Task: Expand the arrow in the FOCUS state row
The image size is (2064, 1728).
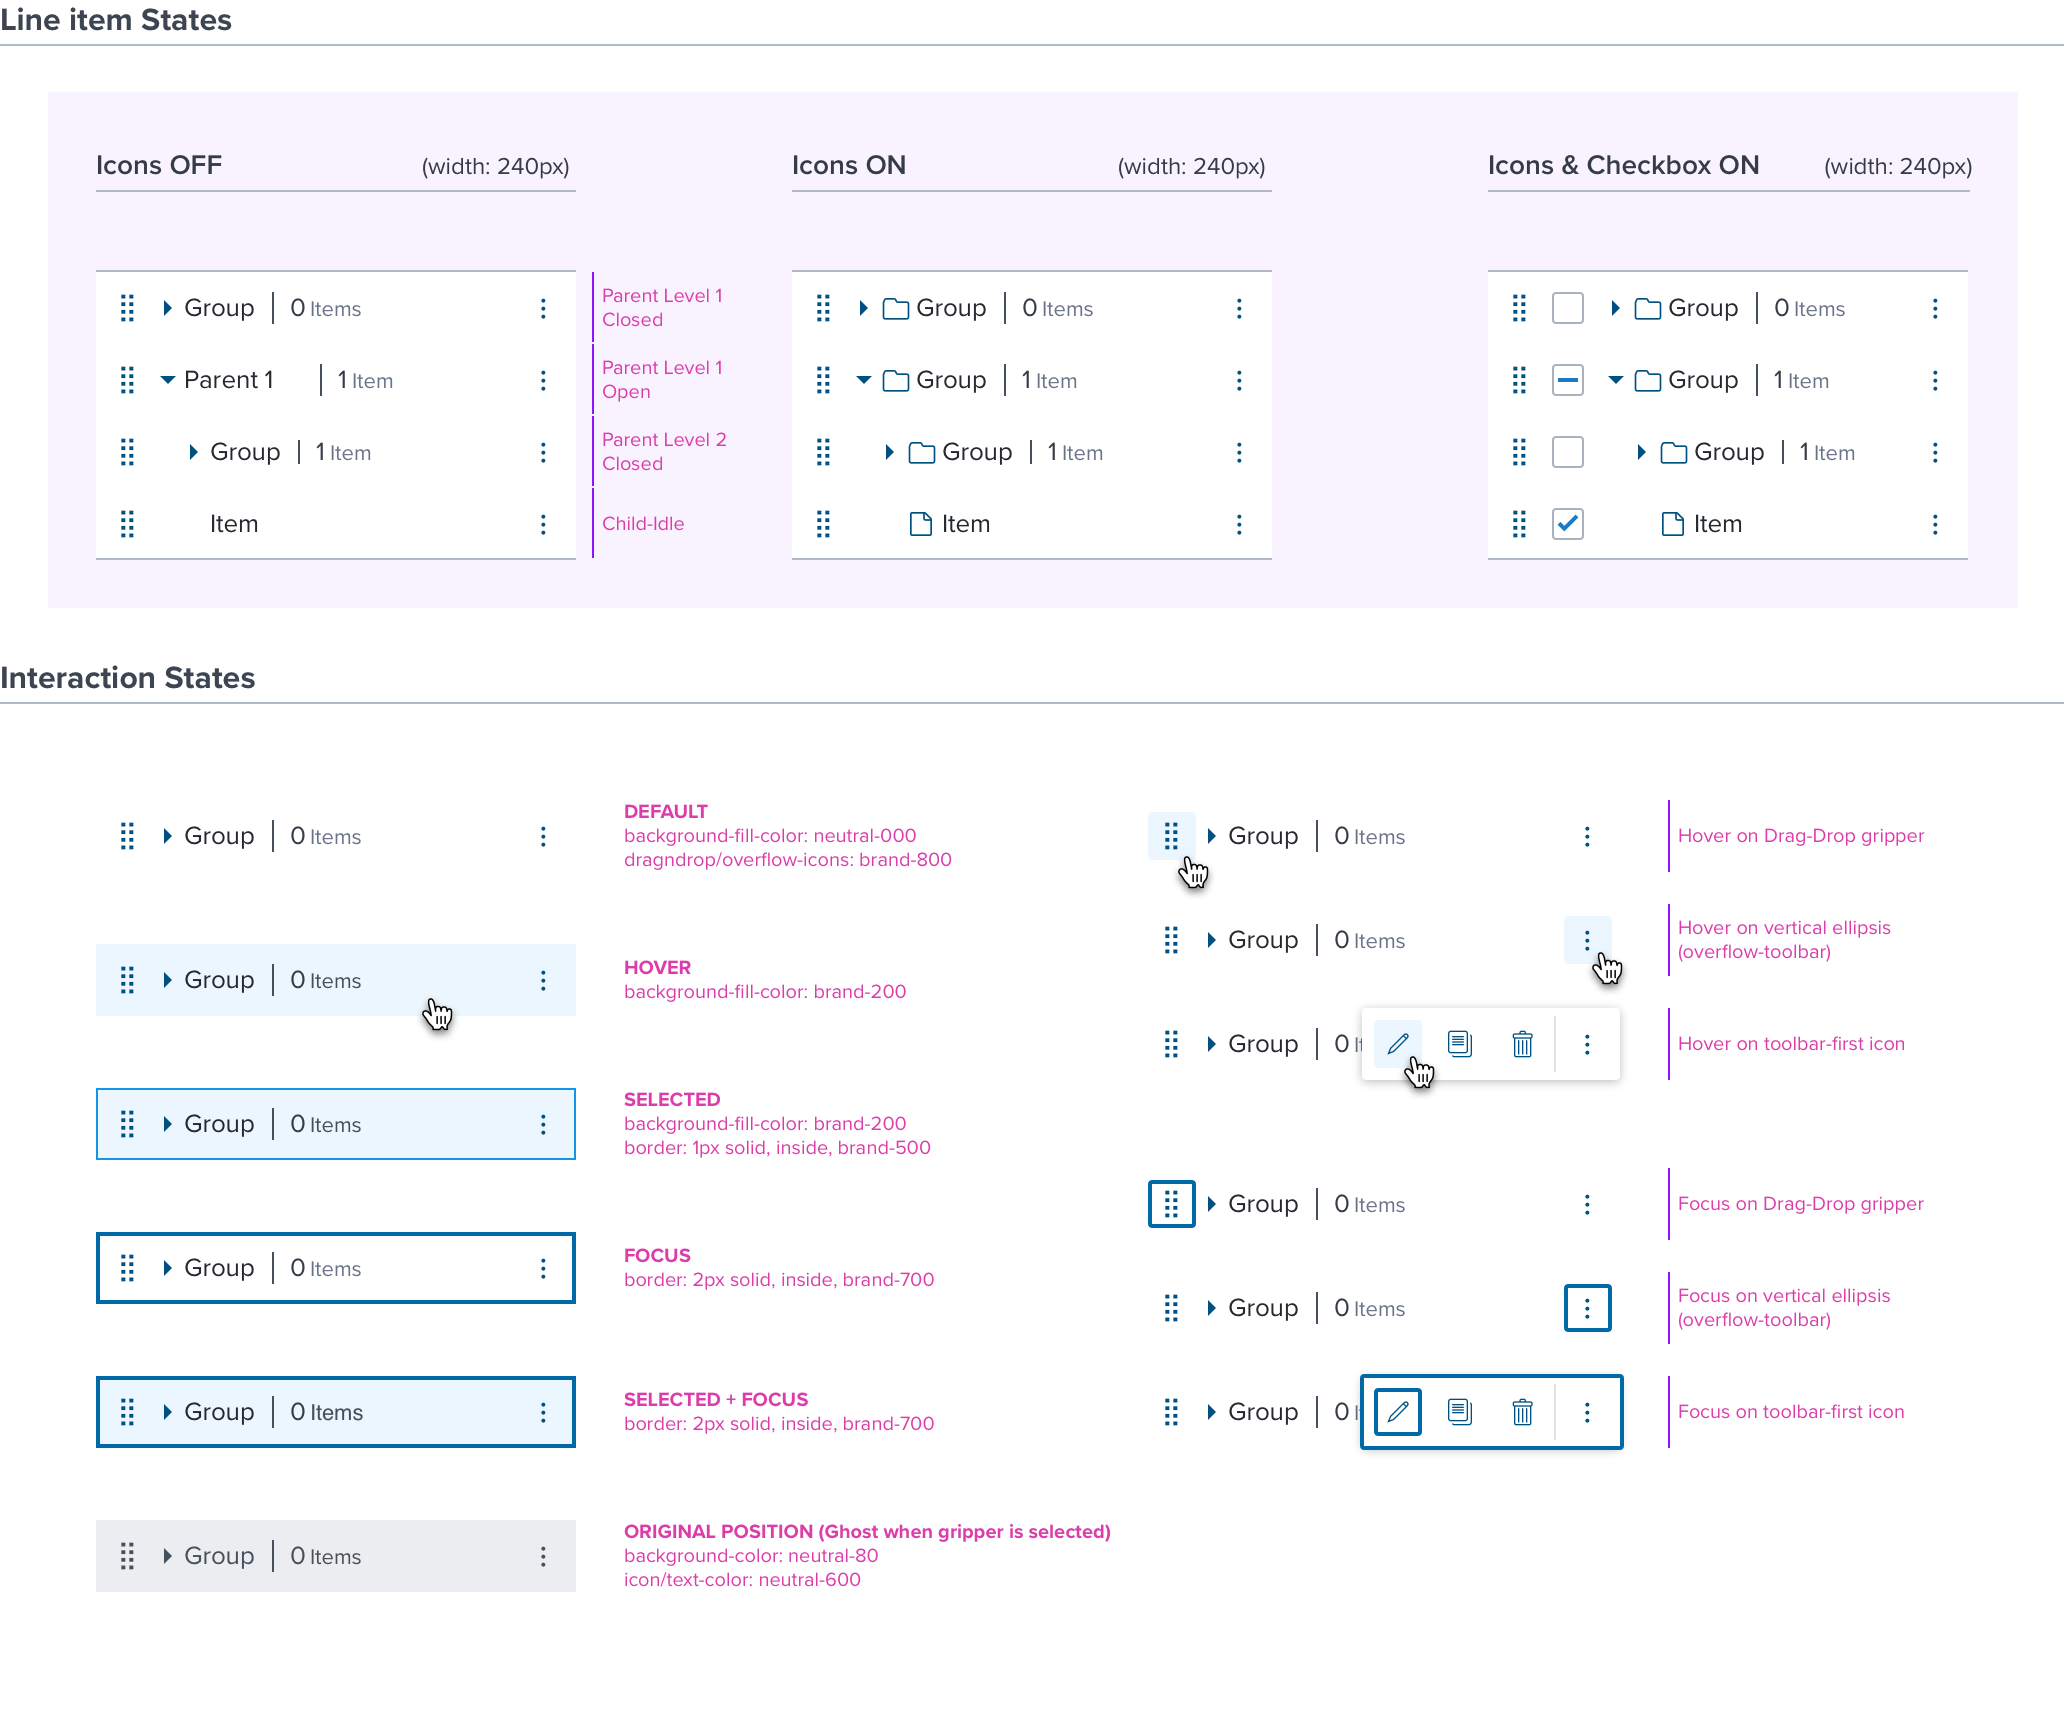Action: (x=167, y=1268)
